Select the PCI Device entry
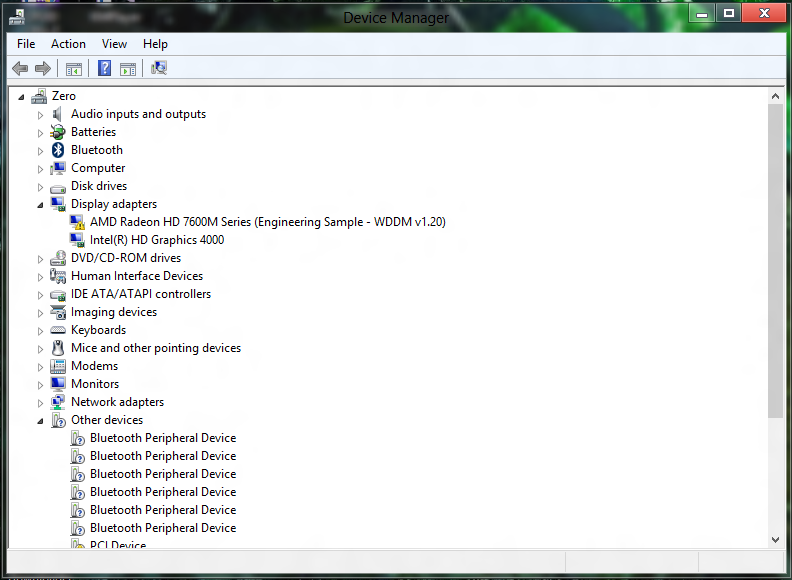Screen dimensions: 792x580 coord(118,545)
